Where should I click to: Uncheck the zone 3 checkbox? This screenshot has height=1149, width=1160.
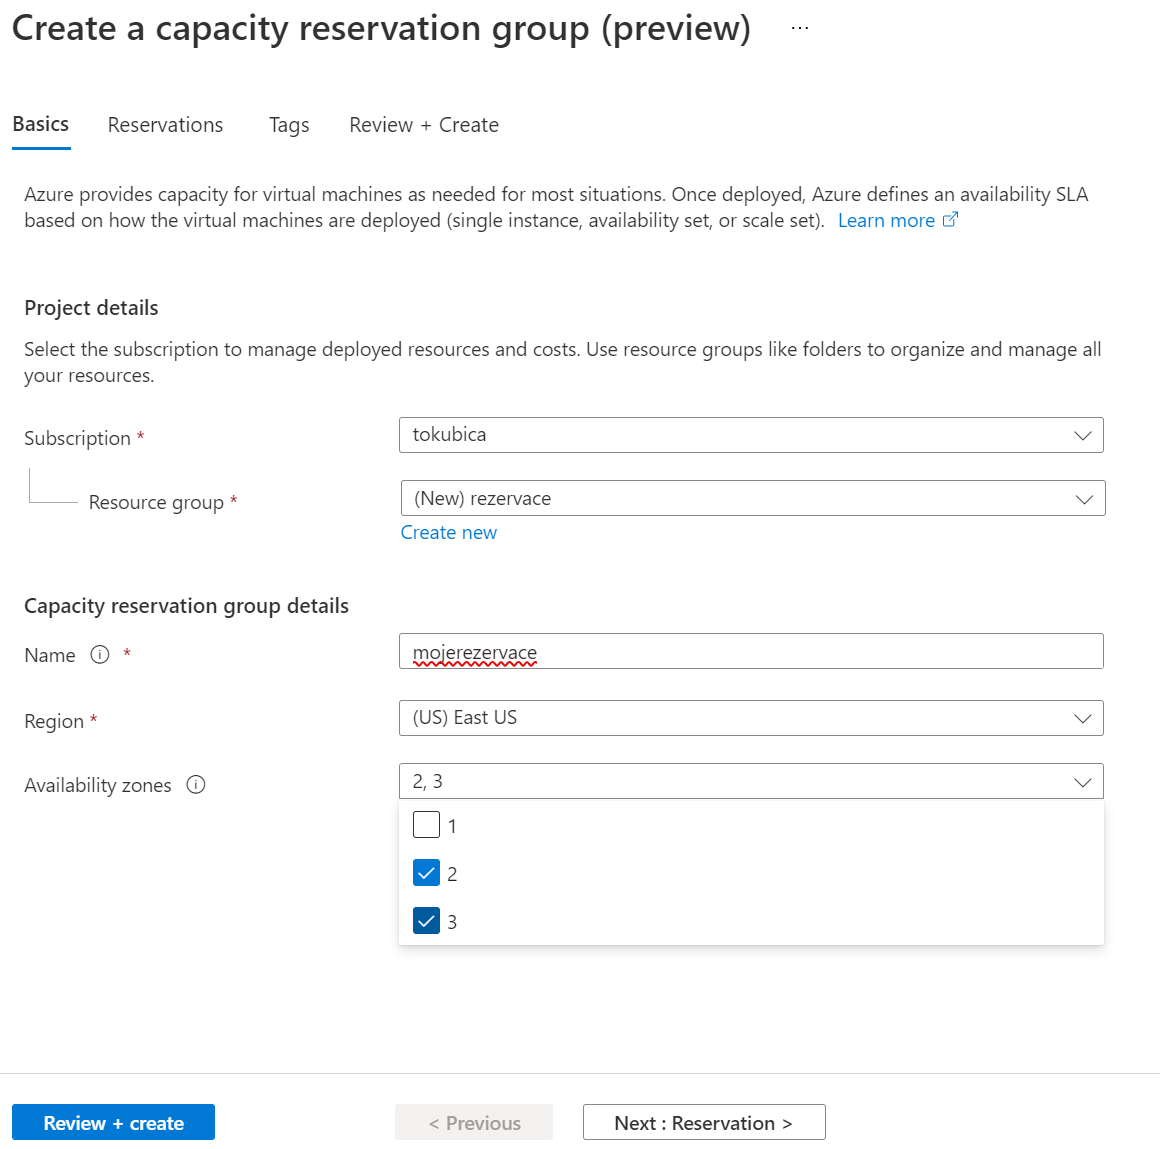[x=426, y=921]
